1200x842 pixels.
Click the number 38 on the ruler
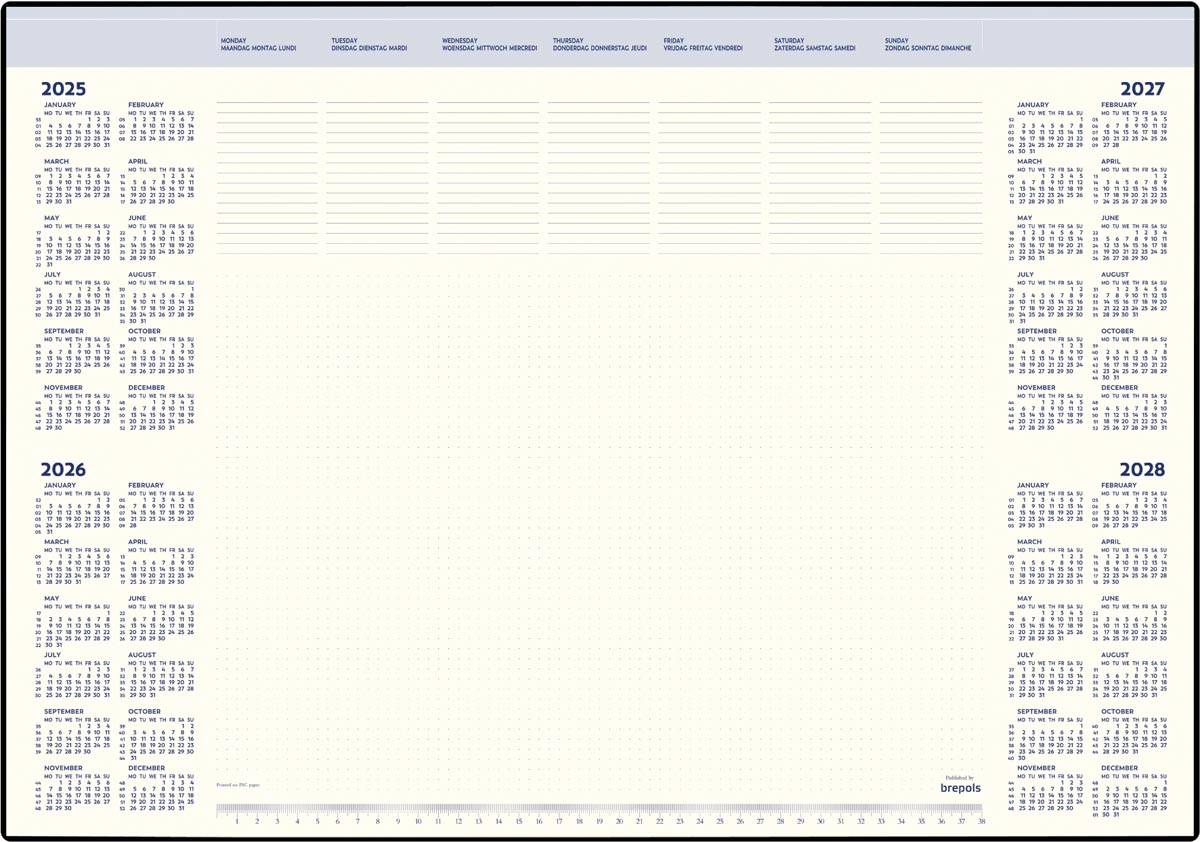tap(981, 822)
